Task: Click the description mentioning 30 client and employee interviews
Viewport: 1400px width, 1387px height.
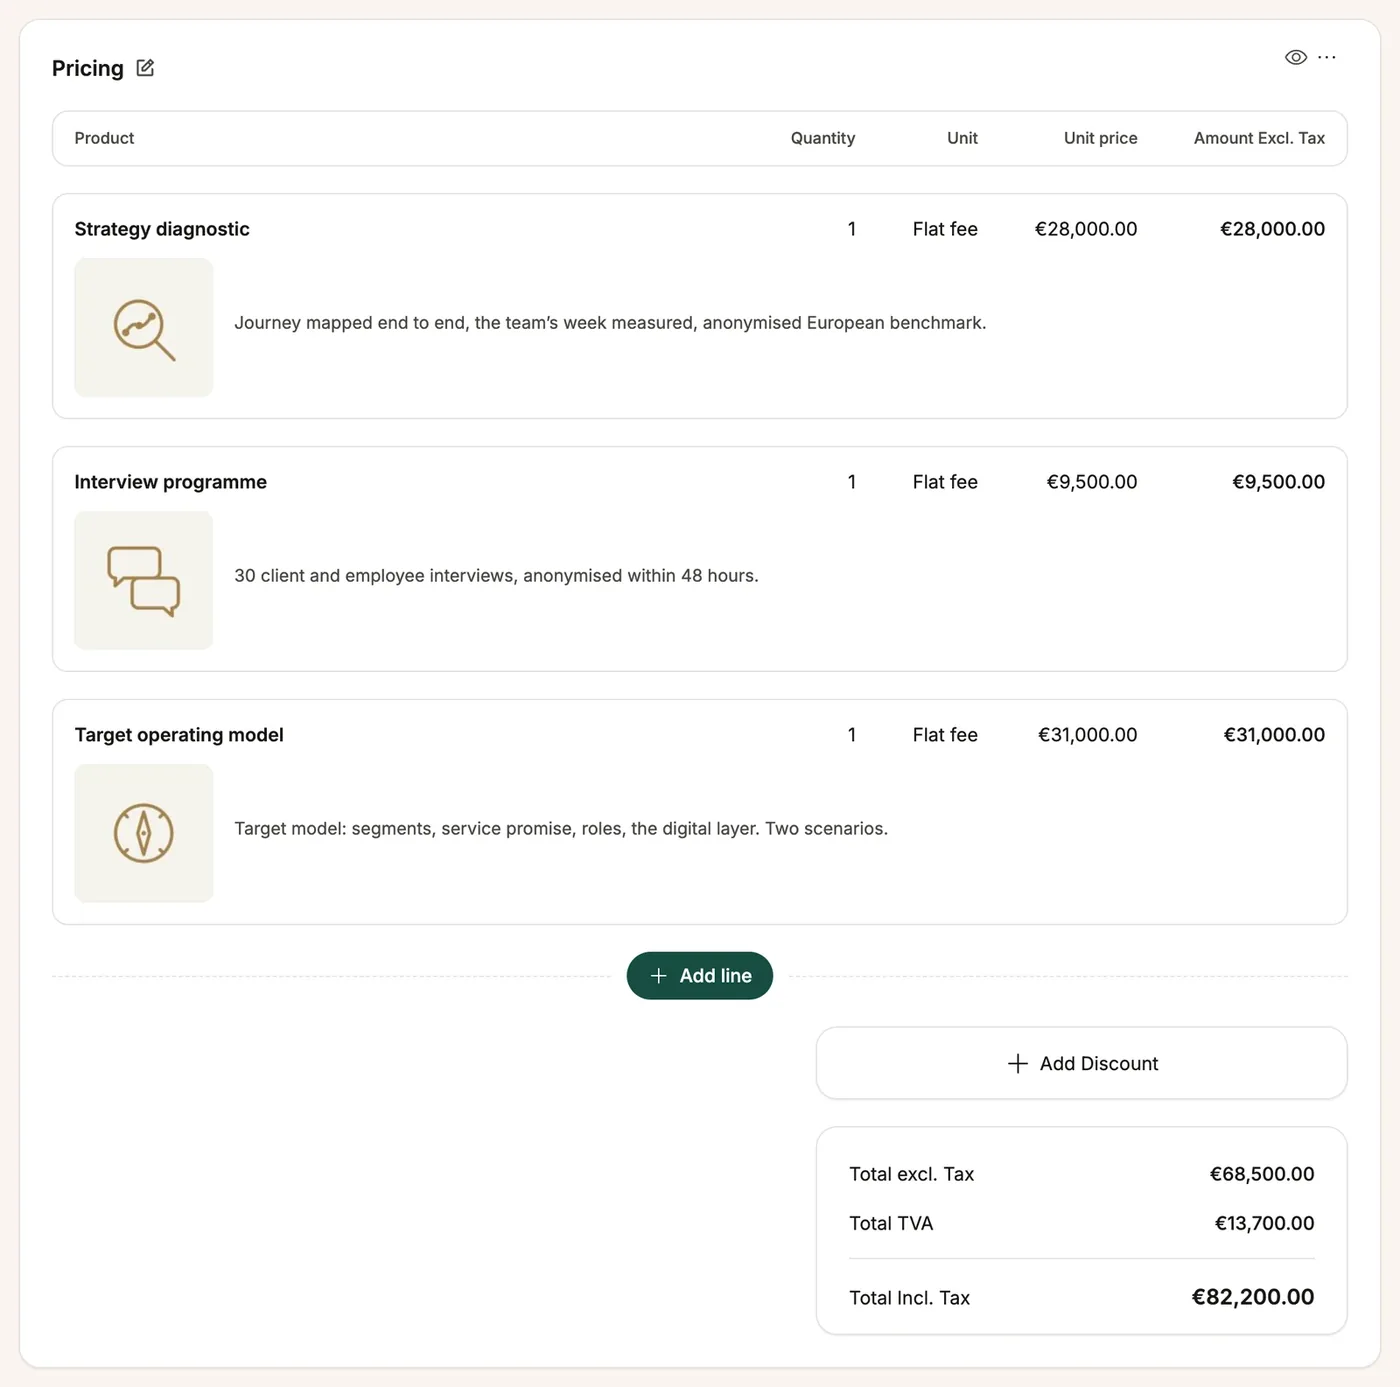Action: 496,576
